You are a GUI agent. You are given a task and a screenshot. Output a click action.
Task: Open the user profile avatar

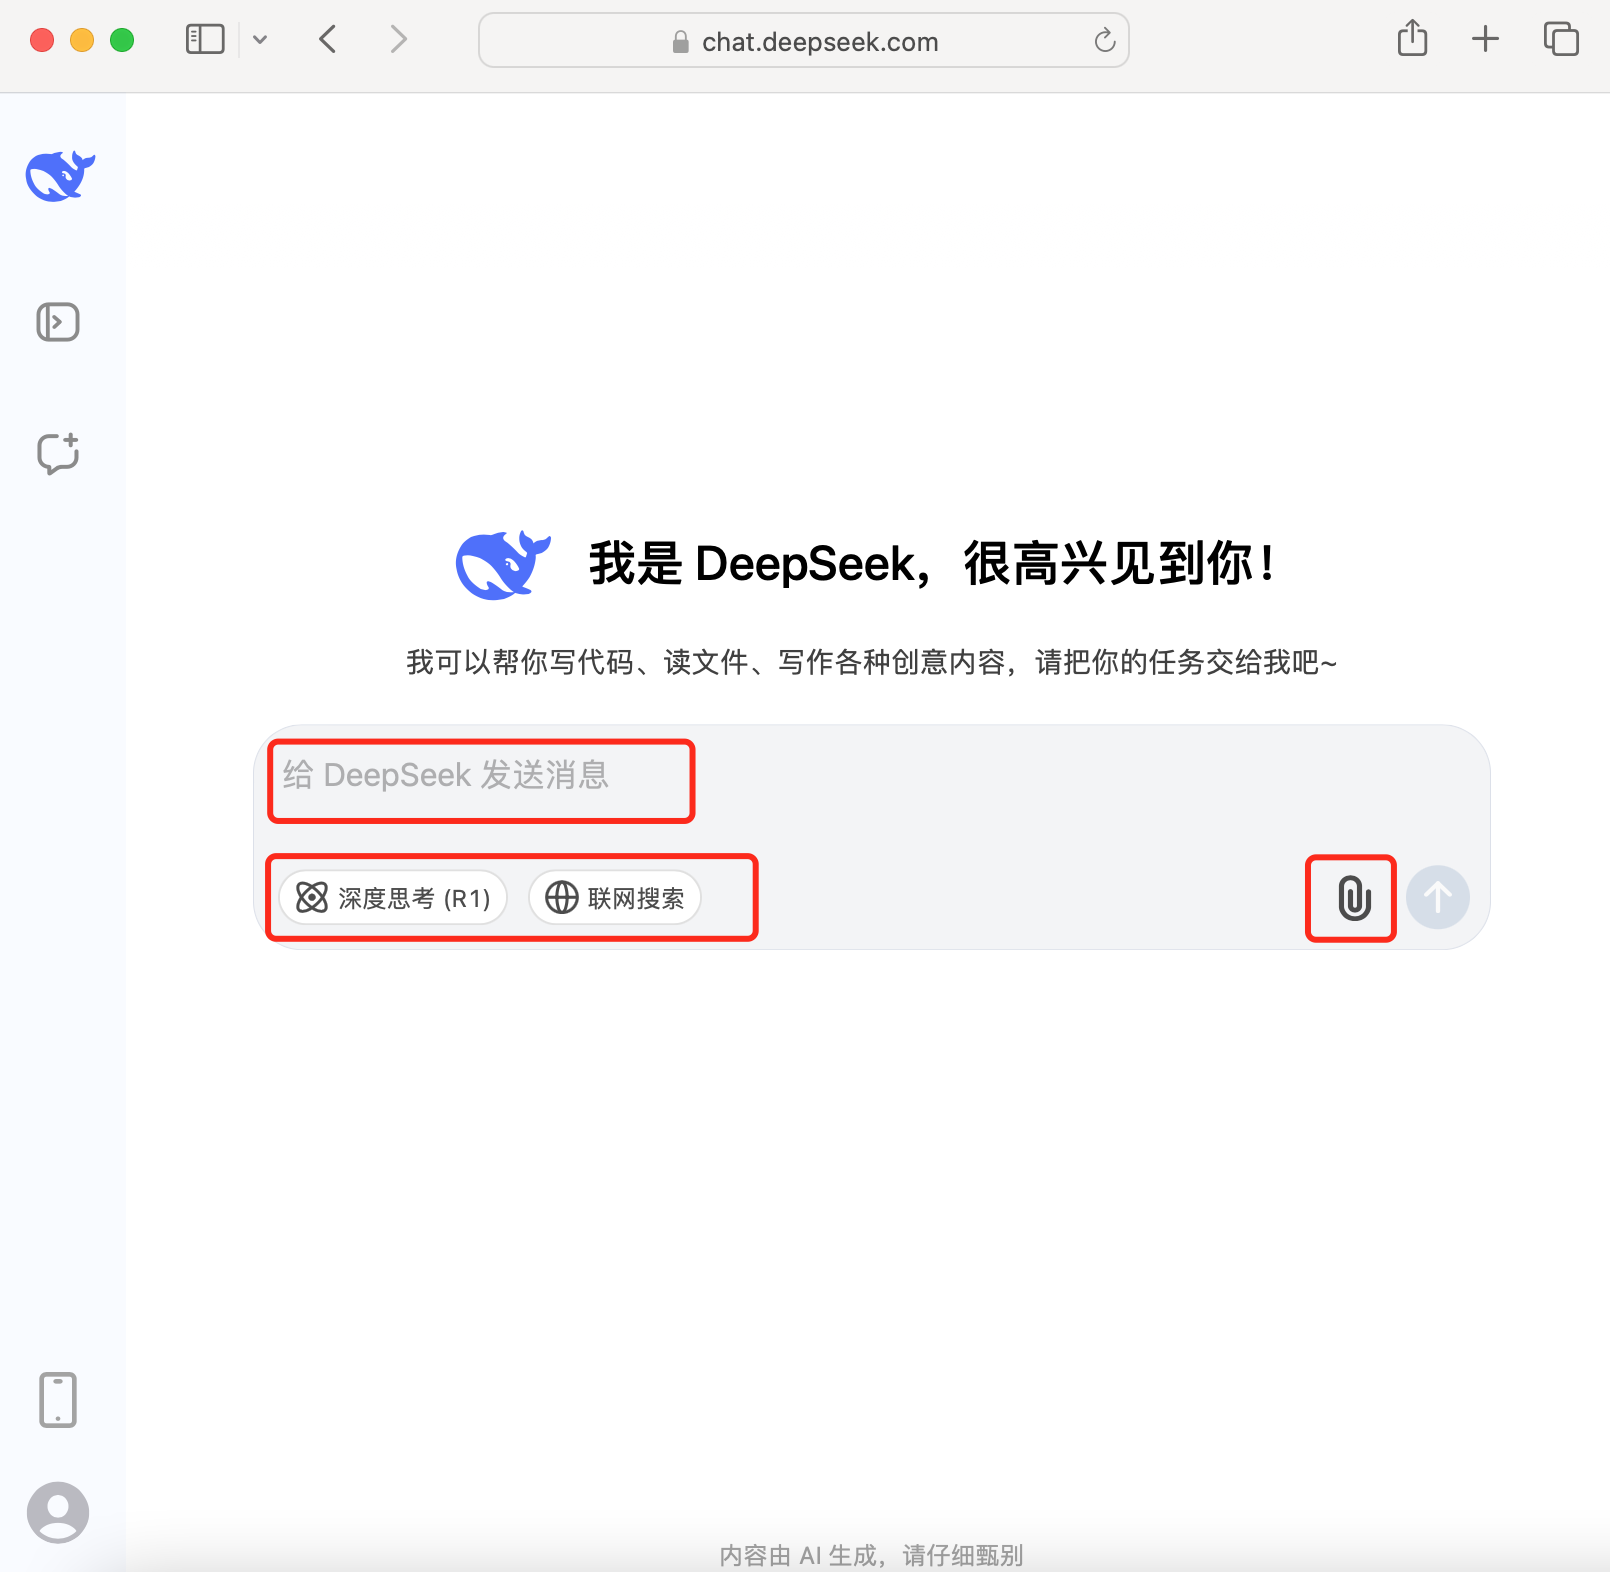point(58,1512)
